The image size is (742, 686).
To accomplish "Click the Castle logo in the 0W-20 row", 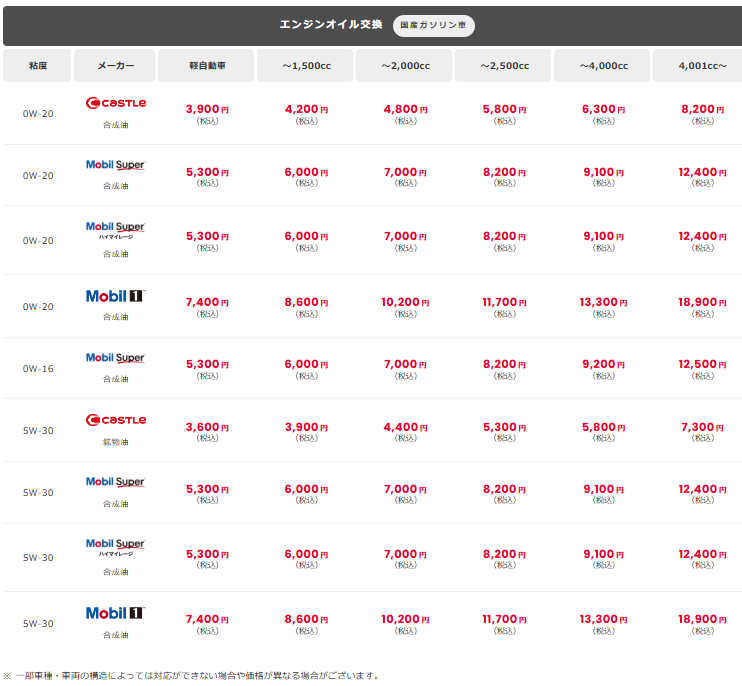I will click(116, 103).
